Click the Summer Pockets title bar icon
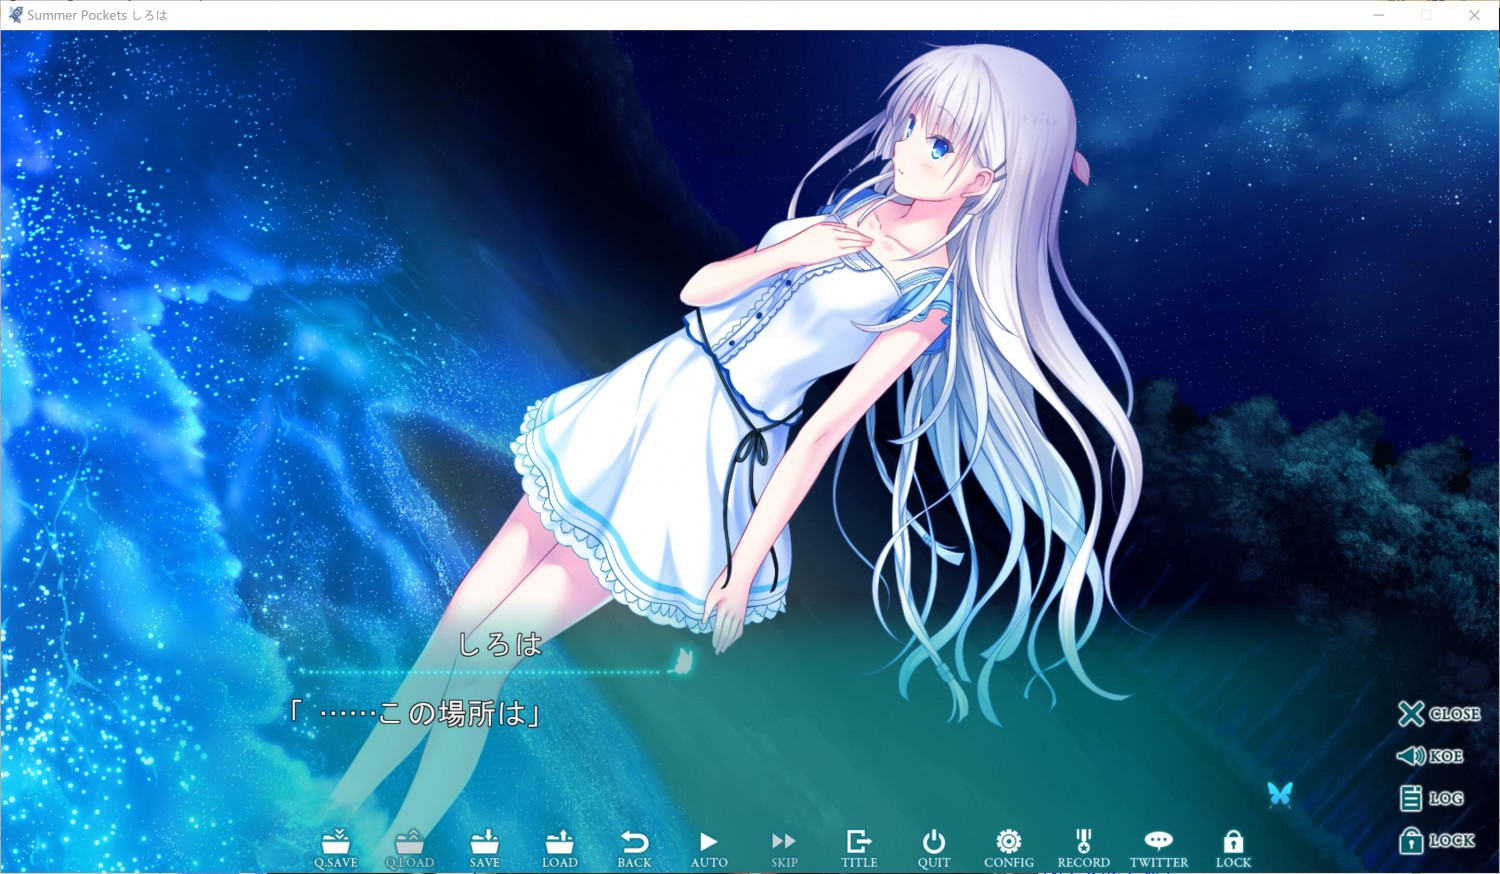The image size is (1500, 874). click(14, 15)
